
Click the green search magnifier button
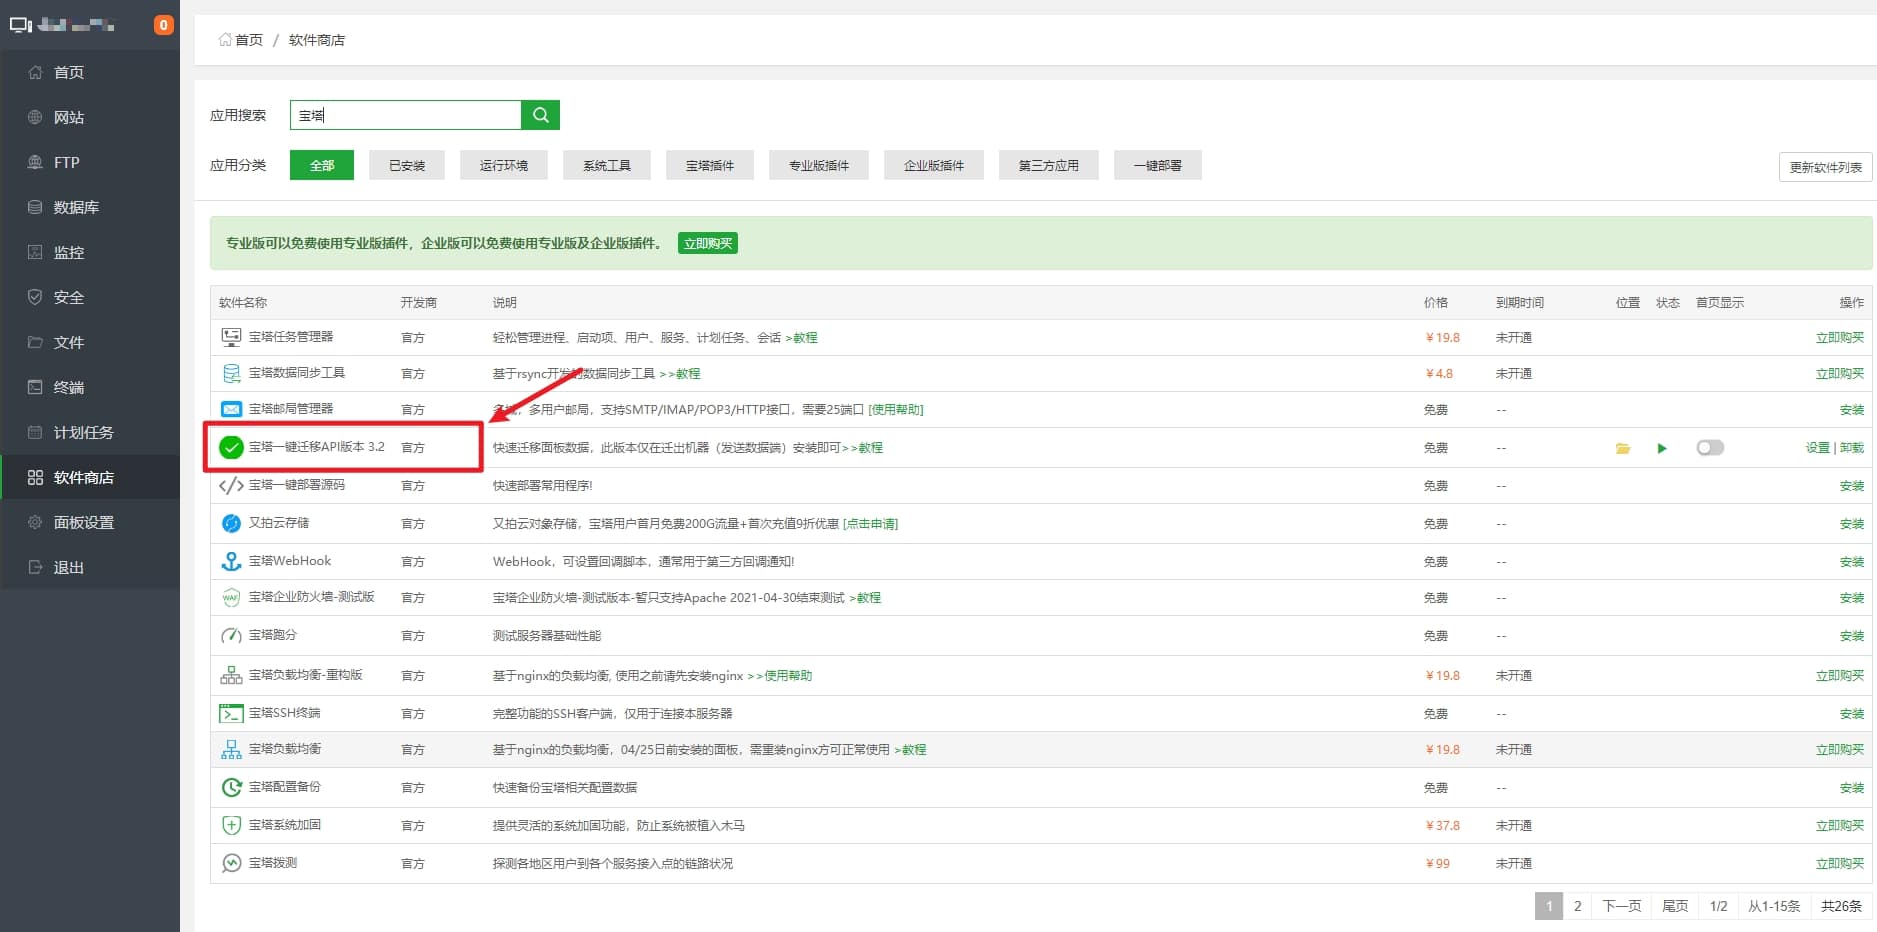(x=540, y=115)
